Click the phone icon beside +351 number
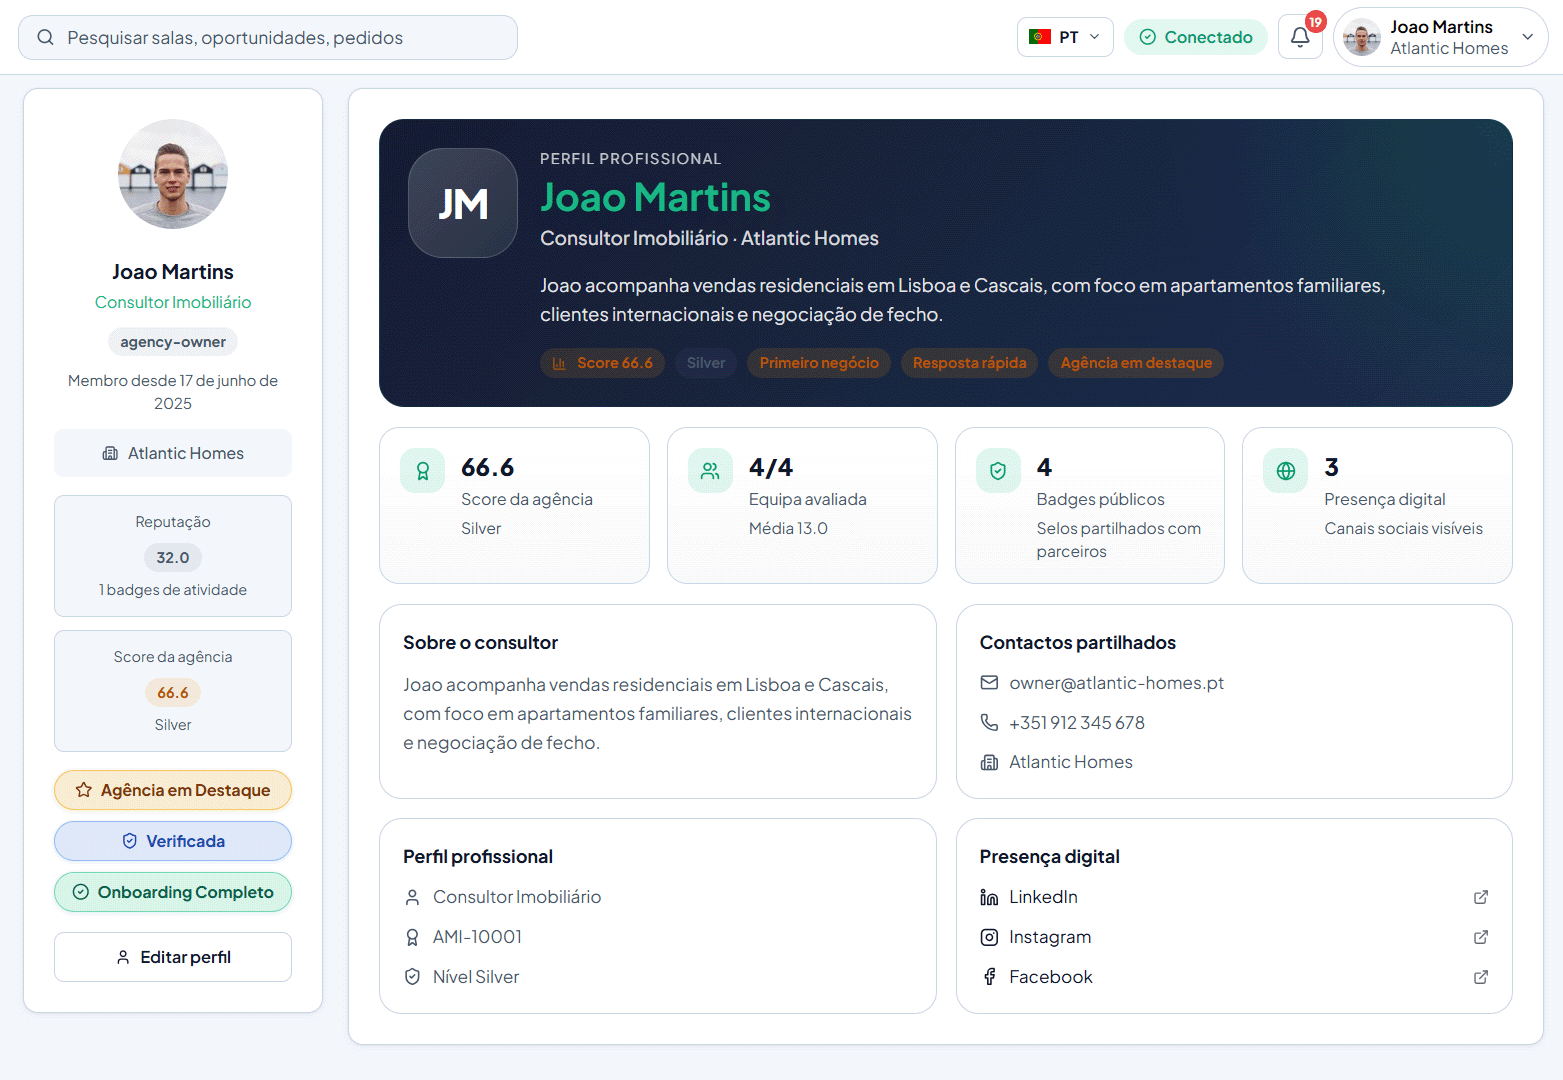Screen dimensions: 1563x1080 pyautogui.click(x=989, y=722)
